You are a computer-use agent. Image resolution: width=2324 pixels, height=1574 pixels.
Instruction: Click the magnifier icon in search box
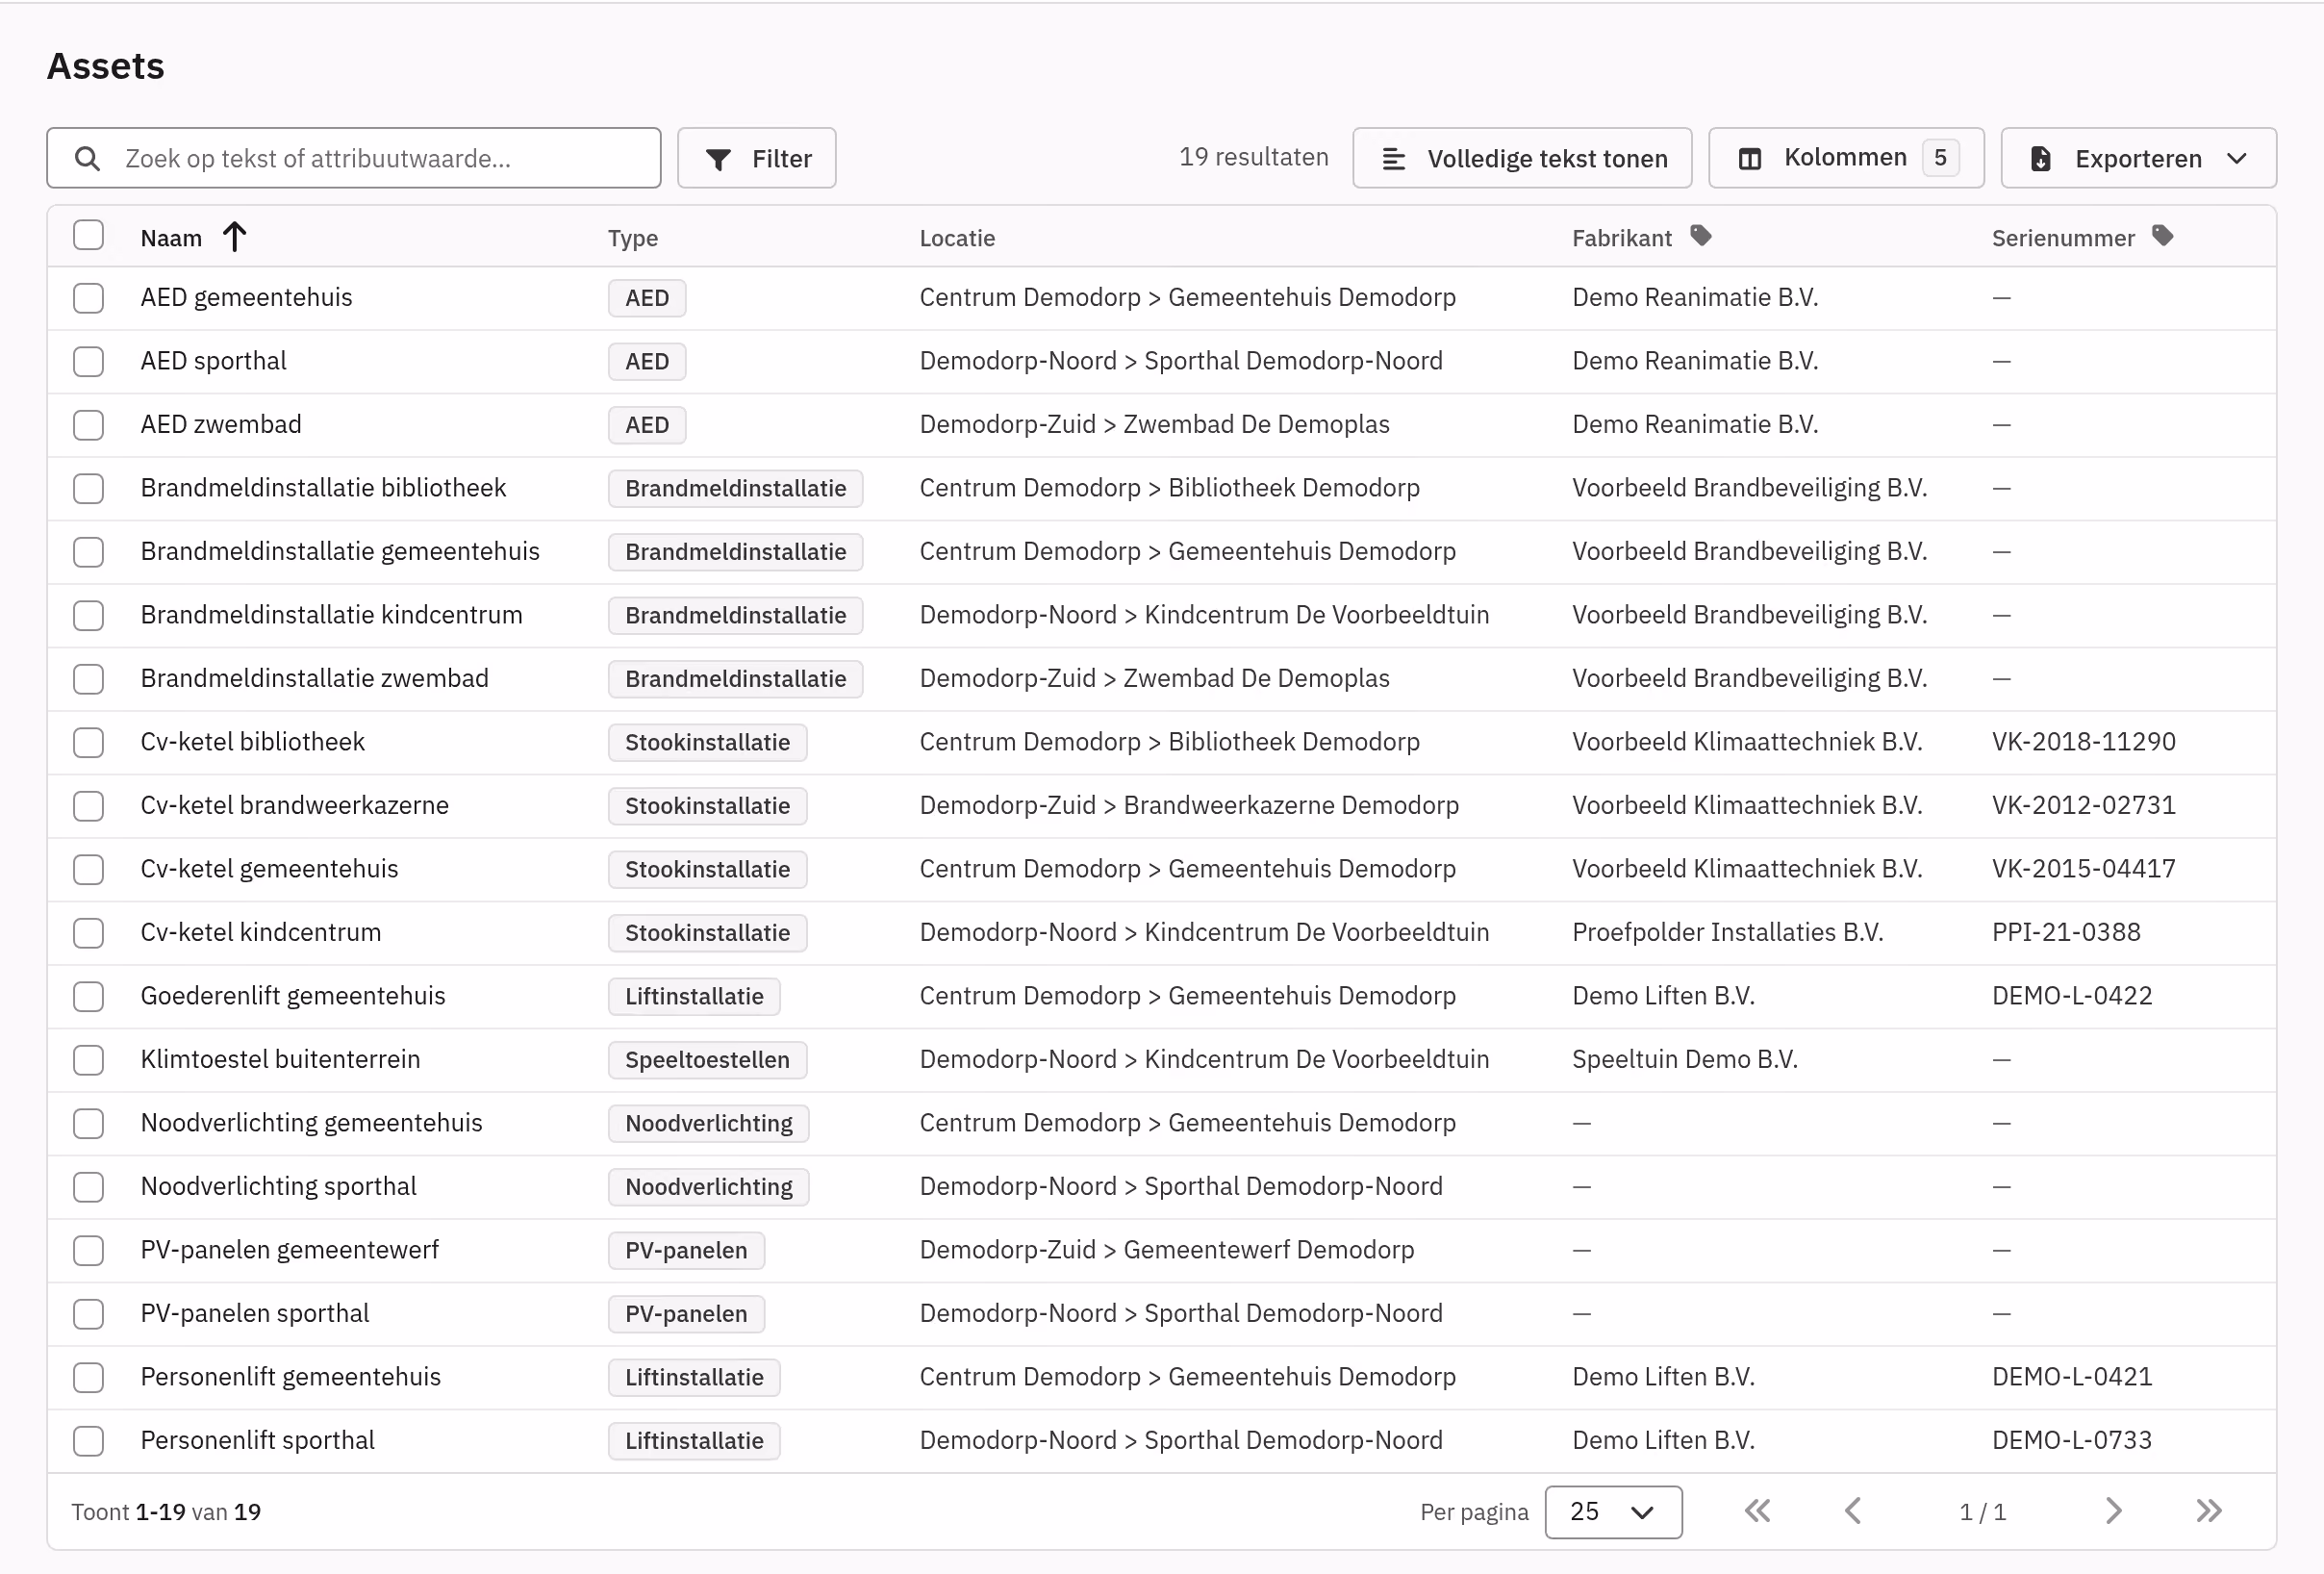tap(87, 159)
